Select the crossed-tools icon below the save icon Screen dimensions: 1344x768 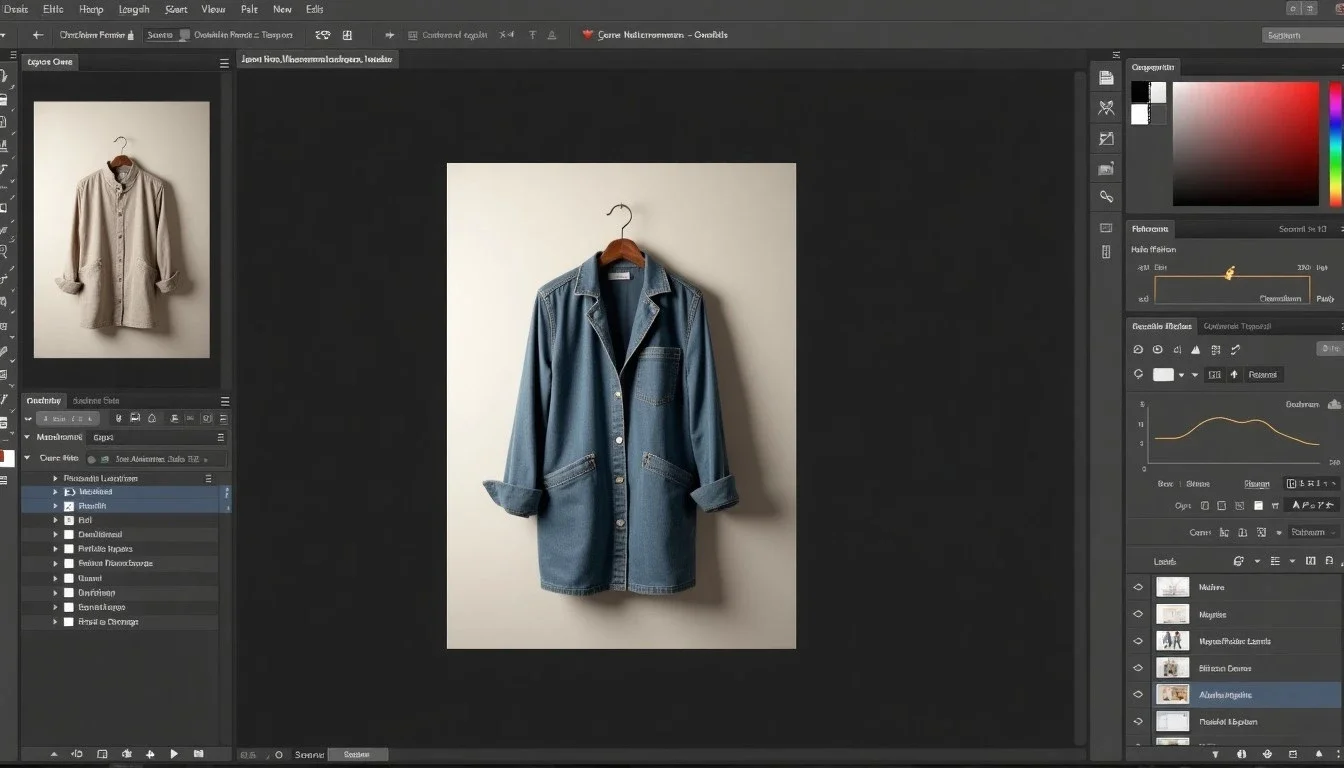[1106, 108]
